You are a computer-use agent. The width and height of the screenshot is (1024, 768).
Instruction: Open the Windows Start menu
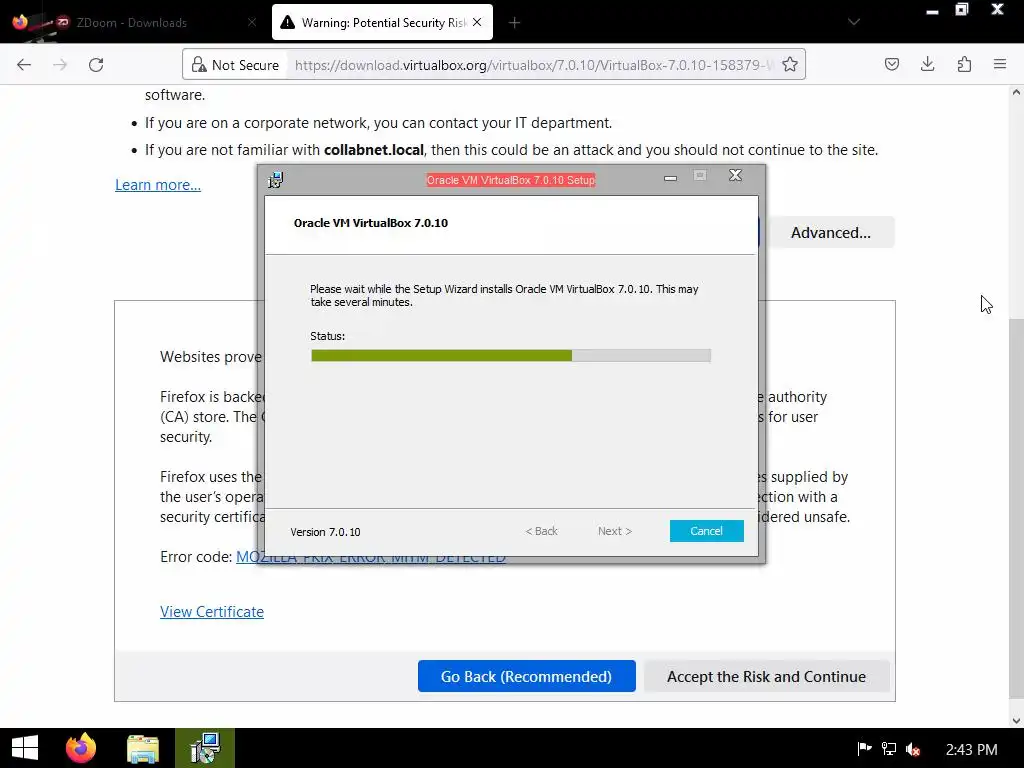point(25,748)
